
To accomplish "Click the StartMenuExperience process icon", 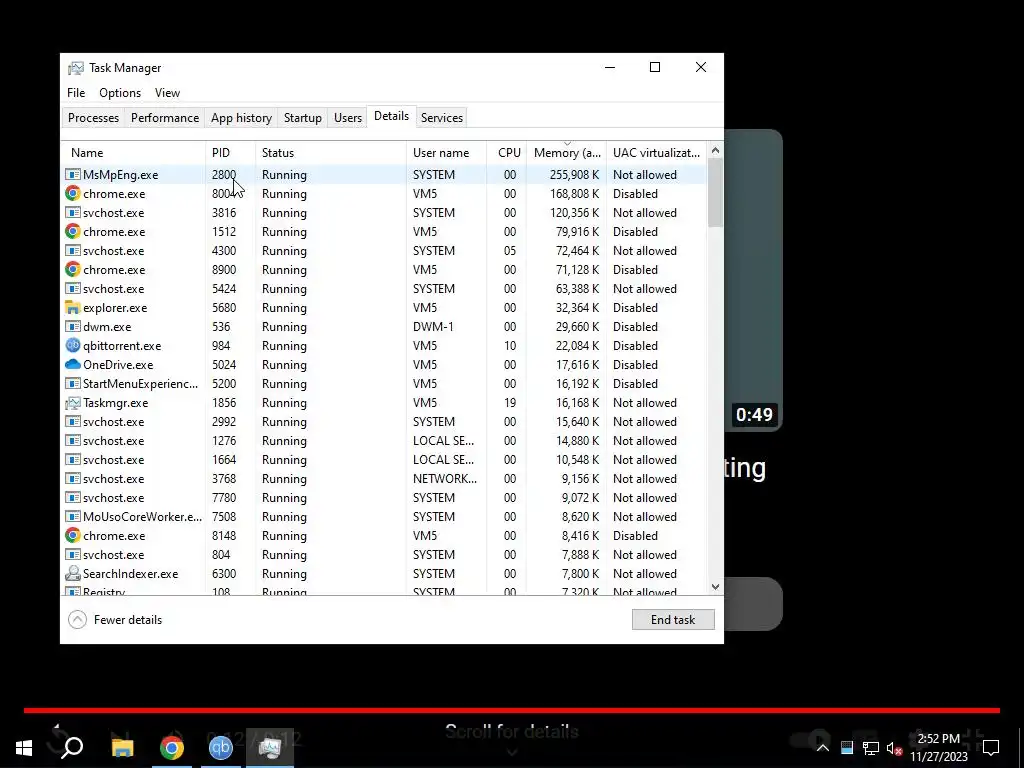I will [x=72, y=383].
